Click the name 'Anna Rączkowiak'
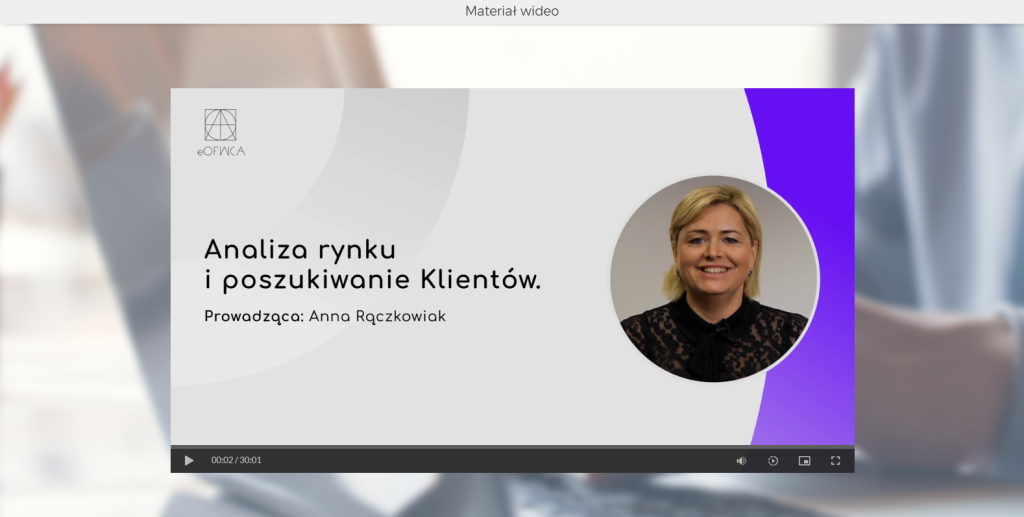This screenshot has width=1024, height=517. point(377,316)
